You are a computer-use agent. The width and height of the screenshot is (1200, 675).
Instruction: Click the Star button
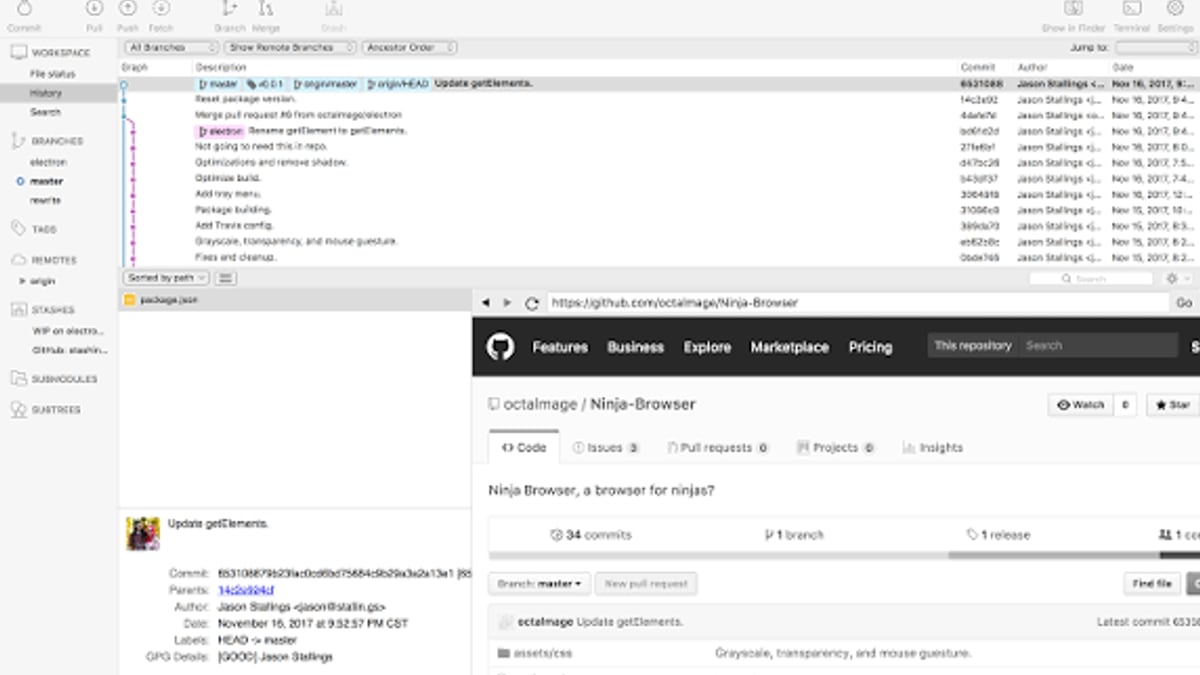coord(1173,405)
